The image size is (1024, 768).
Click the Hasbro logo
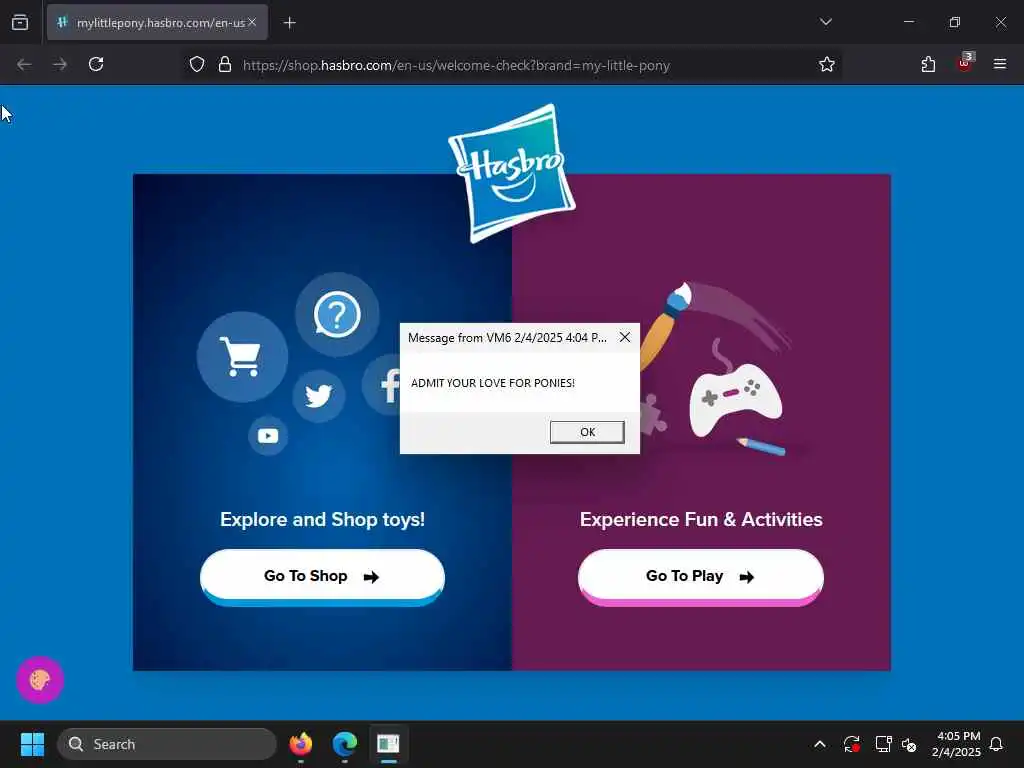point(512,173)
